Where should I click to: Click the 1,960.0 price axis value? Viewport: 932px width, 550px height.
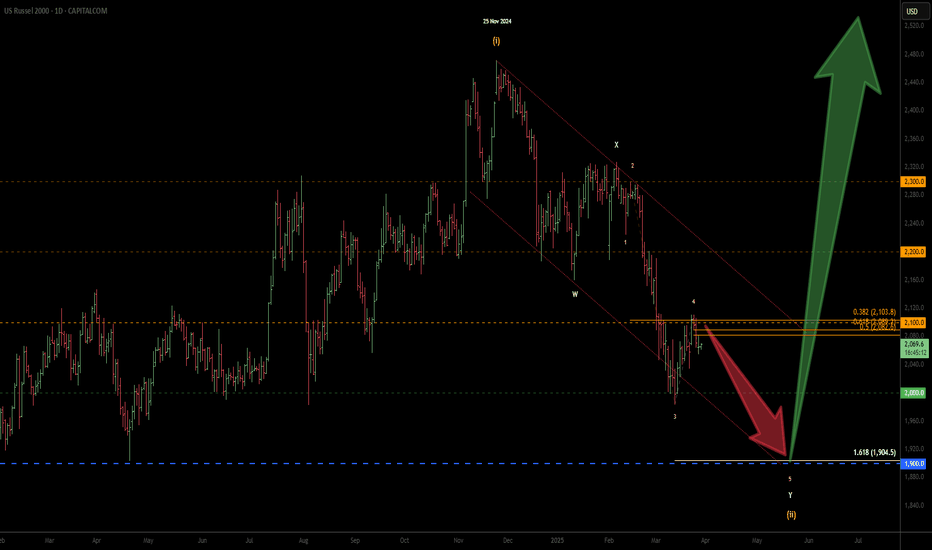914,420
